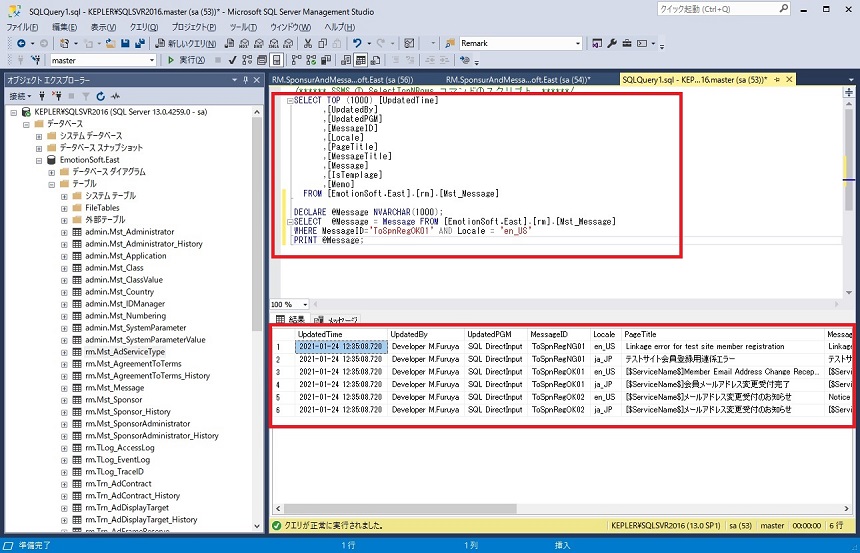This screenshot has height=553, width=860.
Task: Select the rm.Mst_Sponsor_History table
Action: click(128, 412)
